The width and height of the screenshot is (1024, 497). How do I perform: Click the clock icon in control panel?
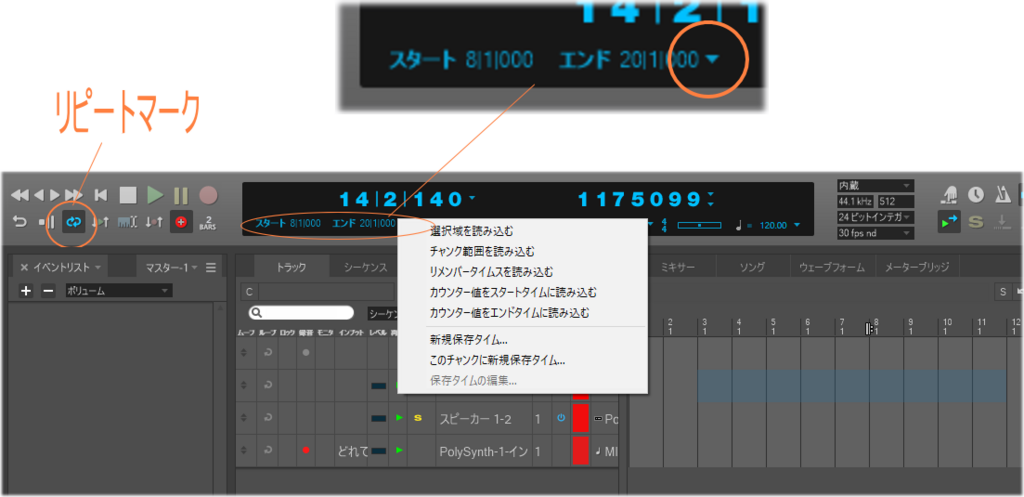976,194
